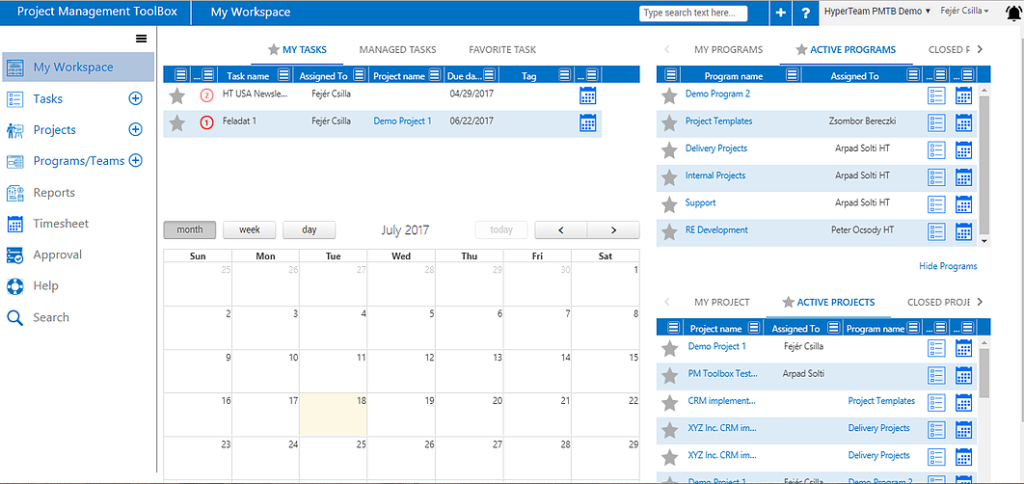Click the notification bell icon
Viewport: 1024px width, 484px height.
coord(1012,12)
